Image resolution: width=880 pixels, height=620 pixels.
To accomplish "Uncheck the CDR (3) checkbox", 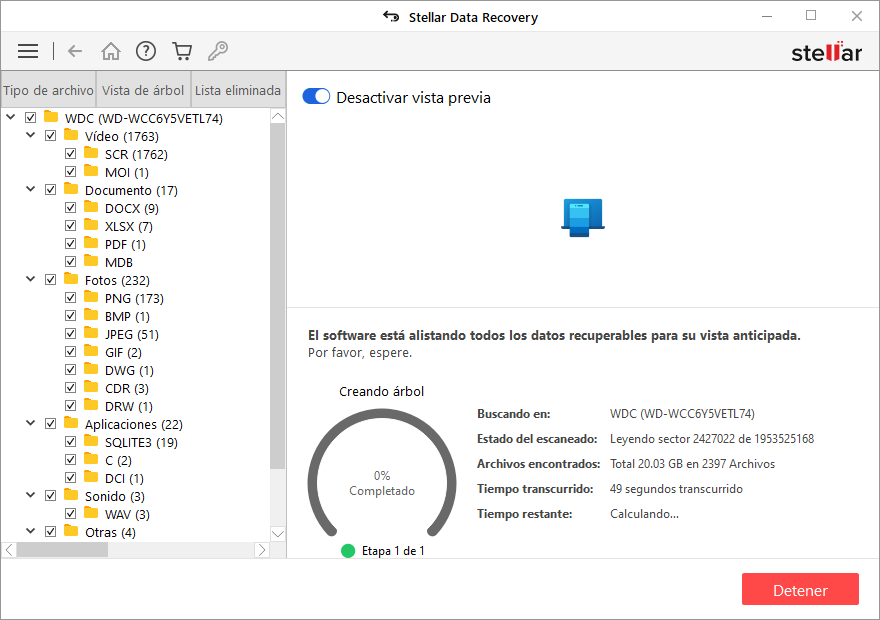I will click(70, 388).
